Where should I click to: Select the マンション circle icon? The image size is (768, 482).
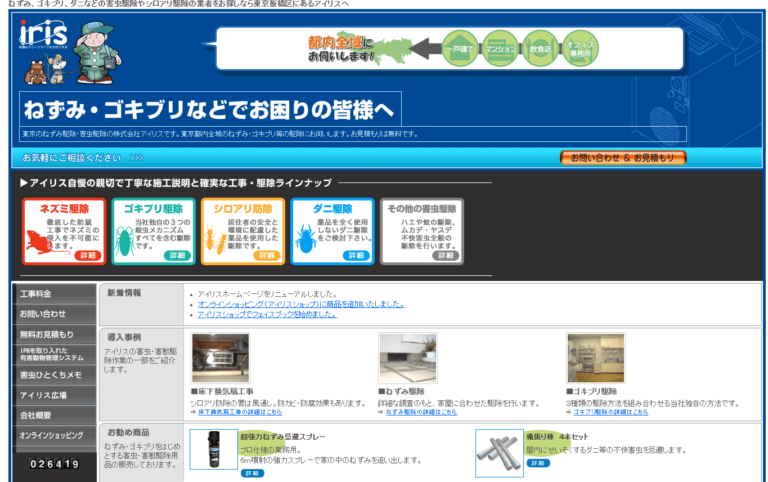[500, 48]
